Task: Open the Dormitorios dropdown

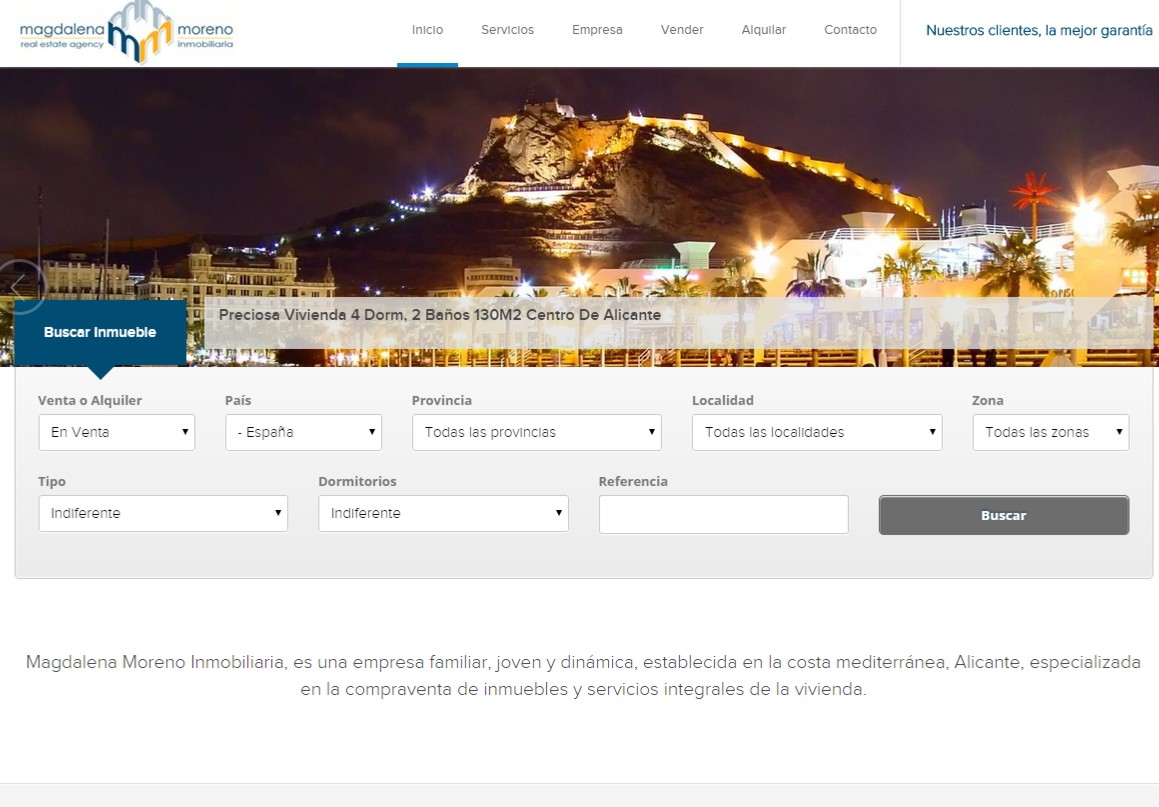Action: coord(443,514)
